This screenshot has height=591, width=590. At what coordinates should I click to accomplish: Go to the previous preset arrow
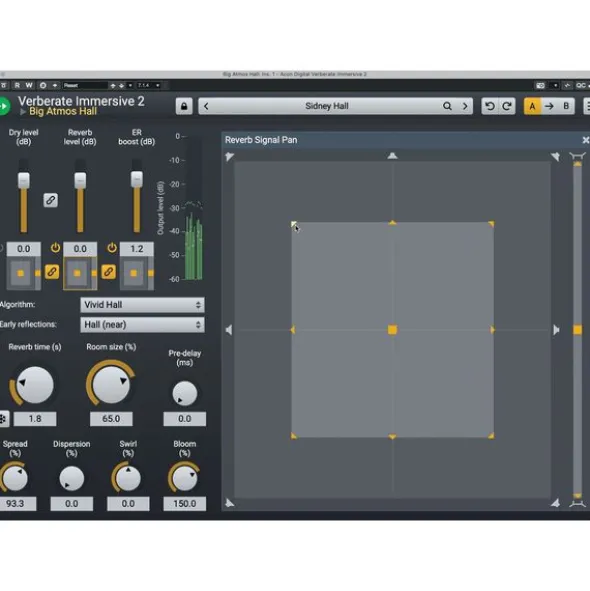point(206,106)
